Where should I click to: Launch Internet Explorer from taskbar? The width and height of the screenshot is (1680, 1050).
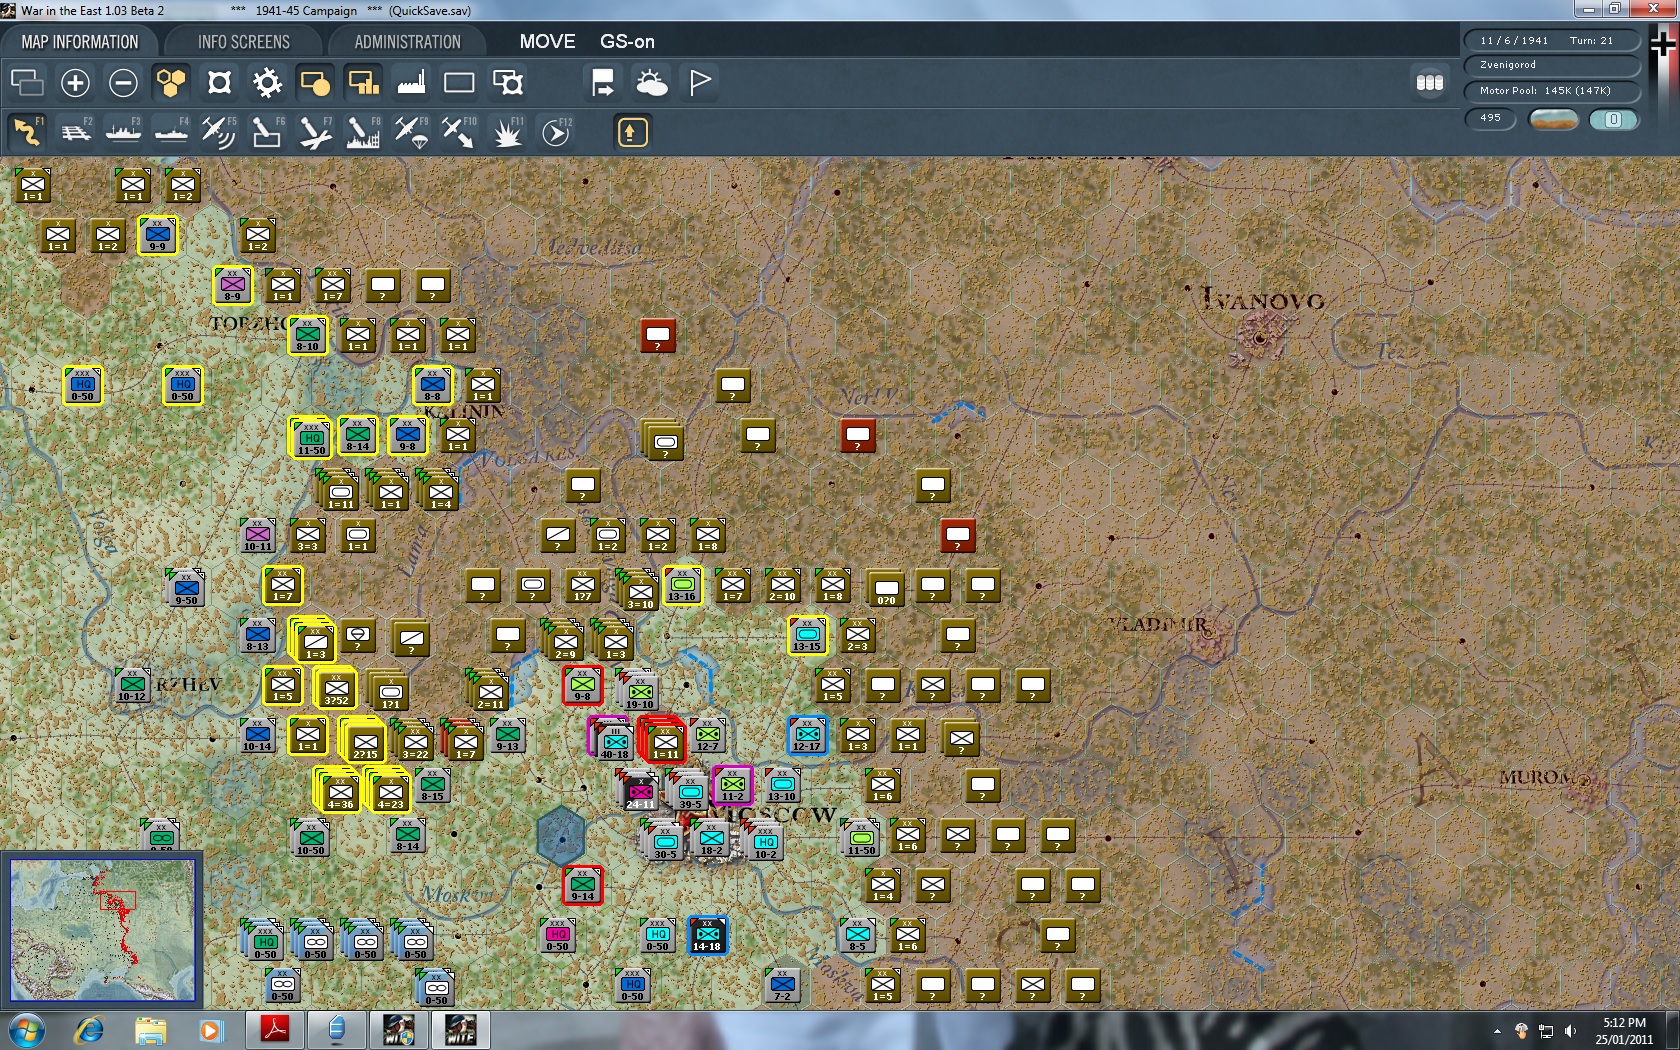pos(89,1030)
